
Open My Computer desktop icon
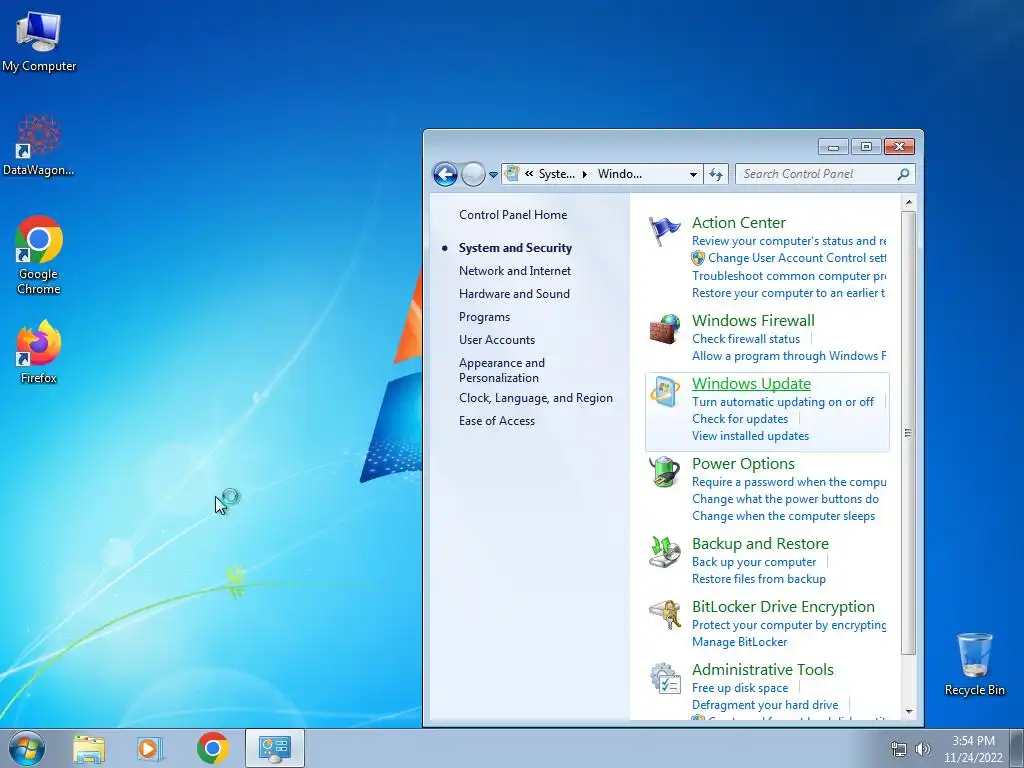(39, 41)
